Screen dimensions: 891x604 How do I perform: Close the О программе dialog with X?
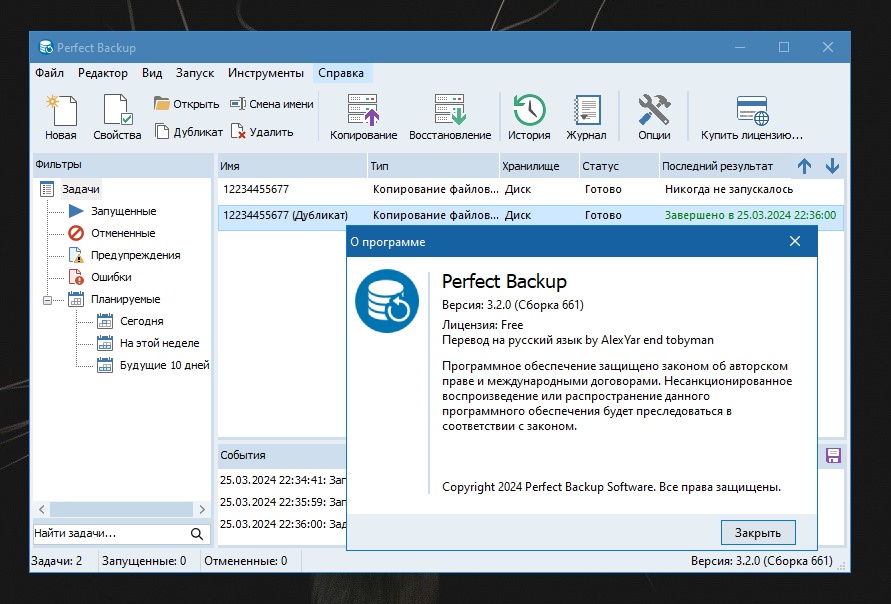795,241
